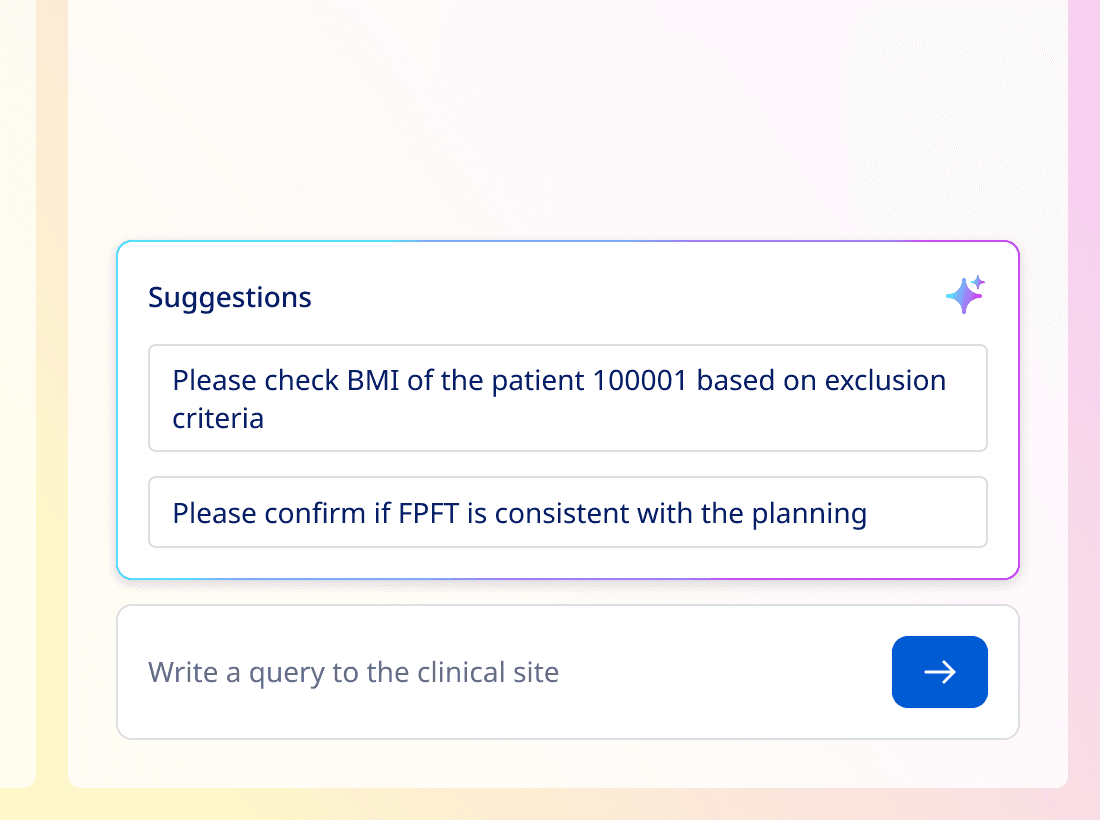Click the word "planning" in second suggestion
The image size is (1100, 820).
coord(808,513)
